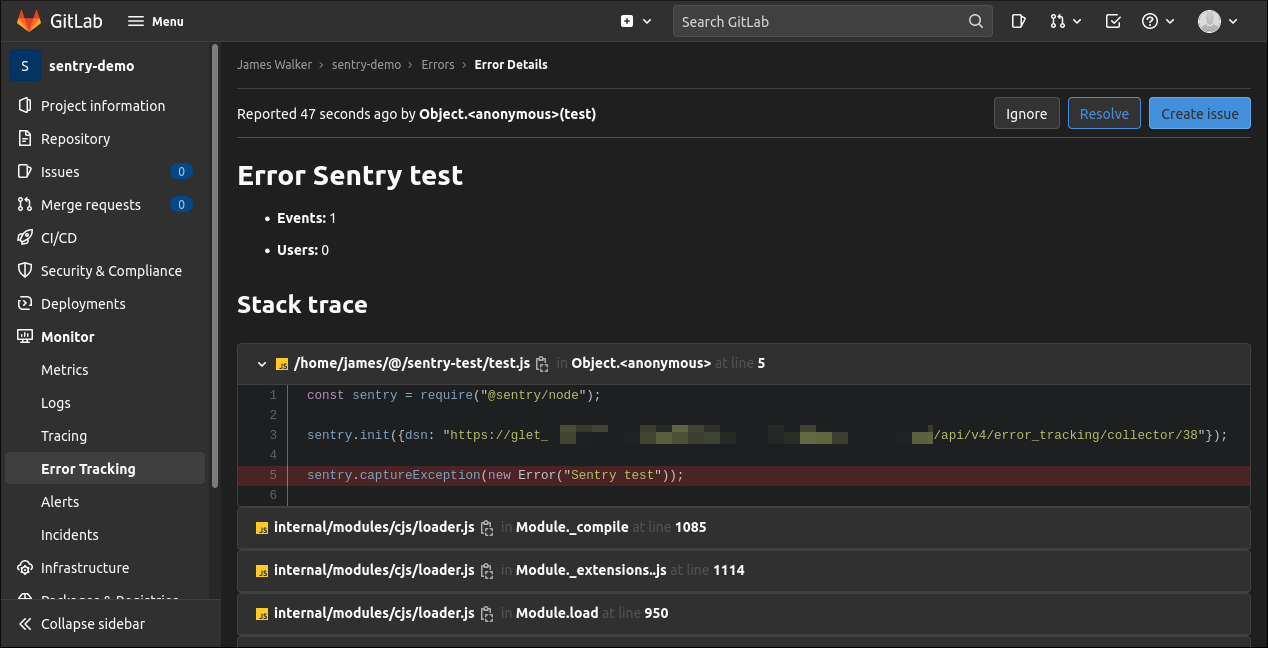Click the Create issue button
The width and height of the screenshot is (1268, 648).
[1200, 113]
